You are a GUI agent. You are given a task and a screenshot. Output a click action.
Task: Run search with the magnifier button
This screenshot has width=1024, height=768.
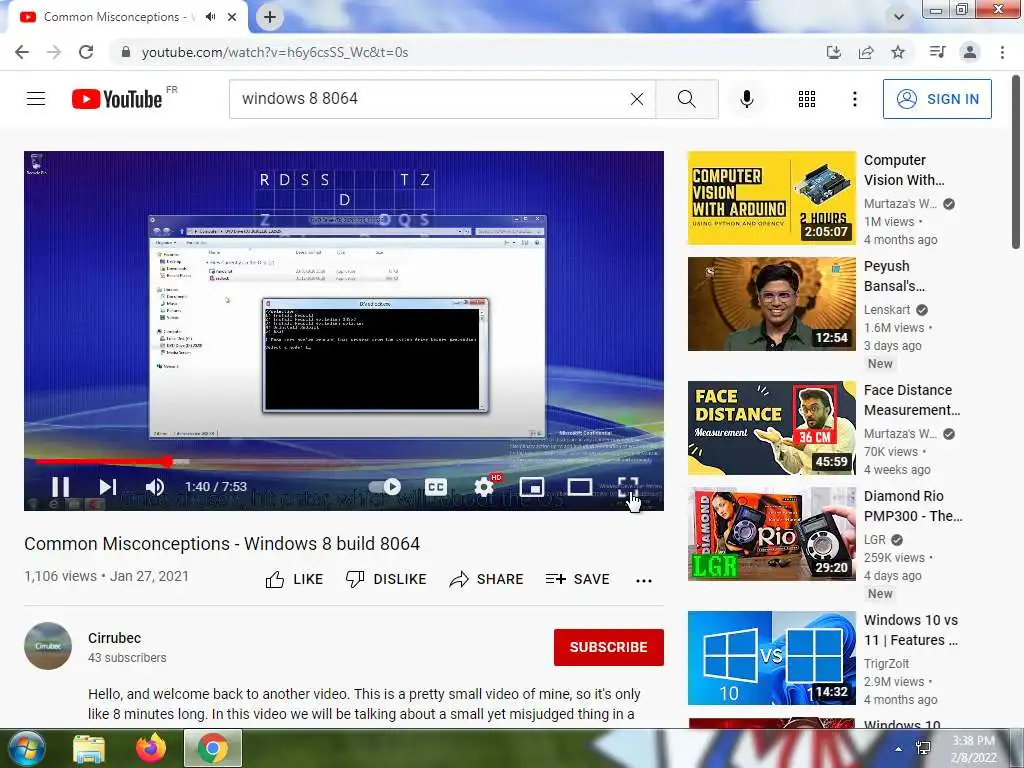pos(686,99)
